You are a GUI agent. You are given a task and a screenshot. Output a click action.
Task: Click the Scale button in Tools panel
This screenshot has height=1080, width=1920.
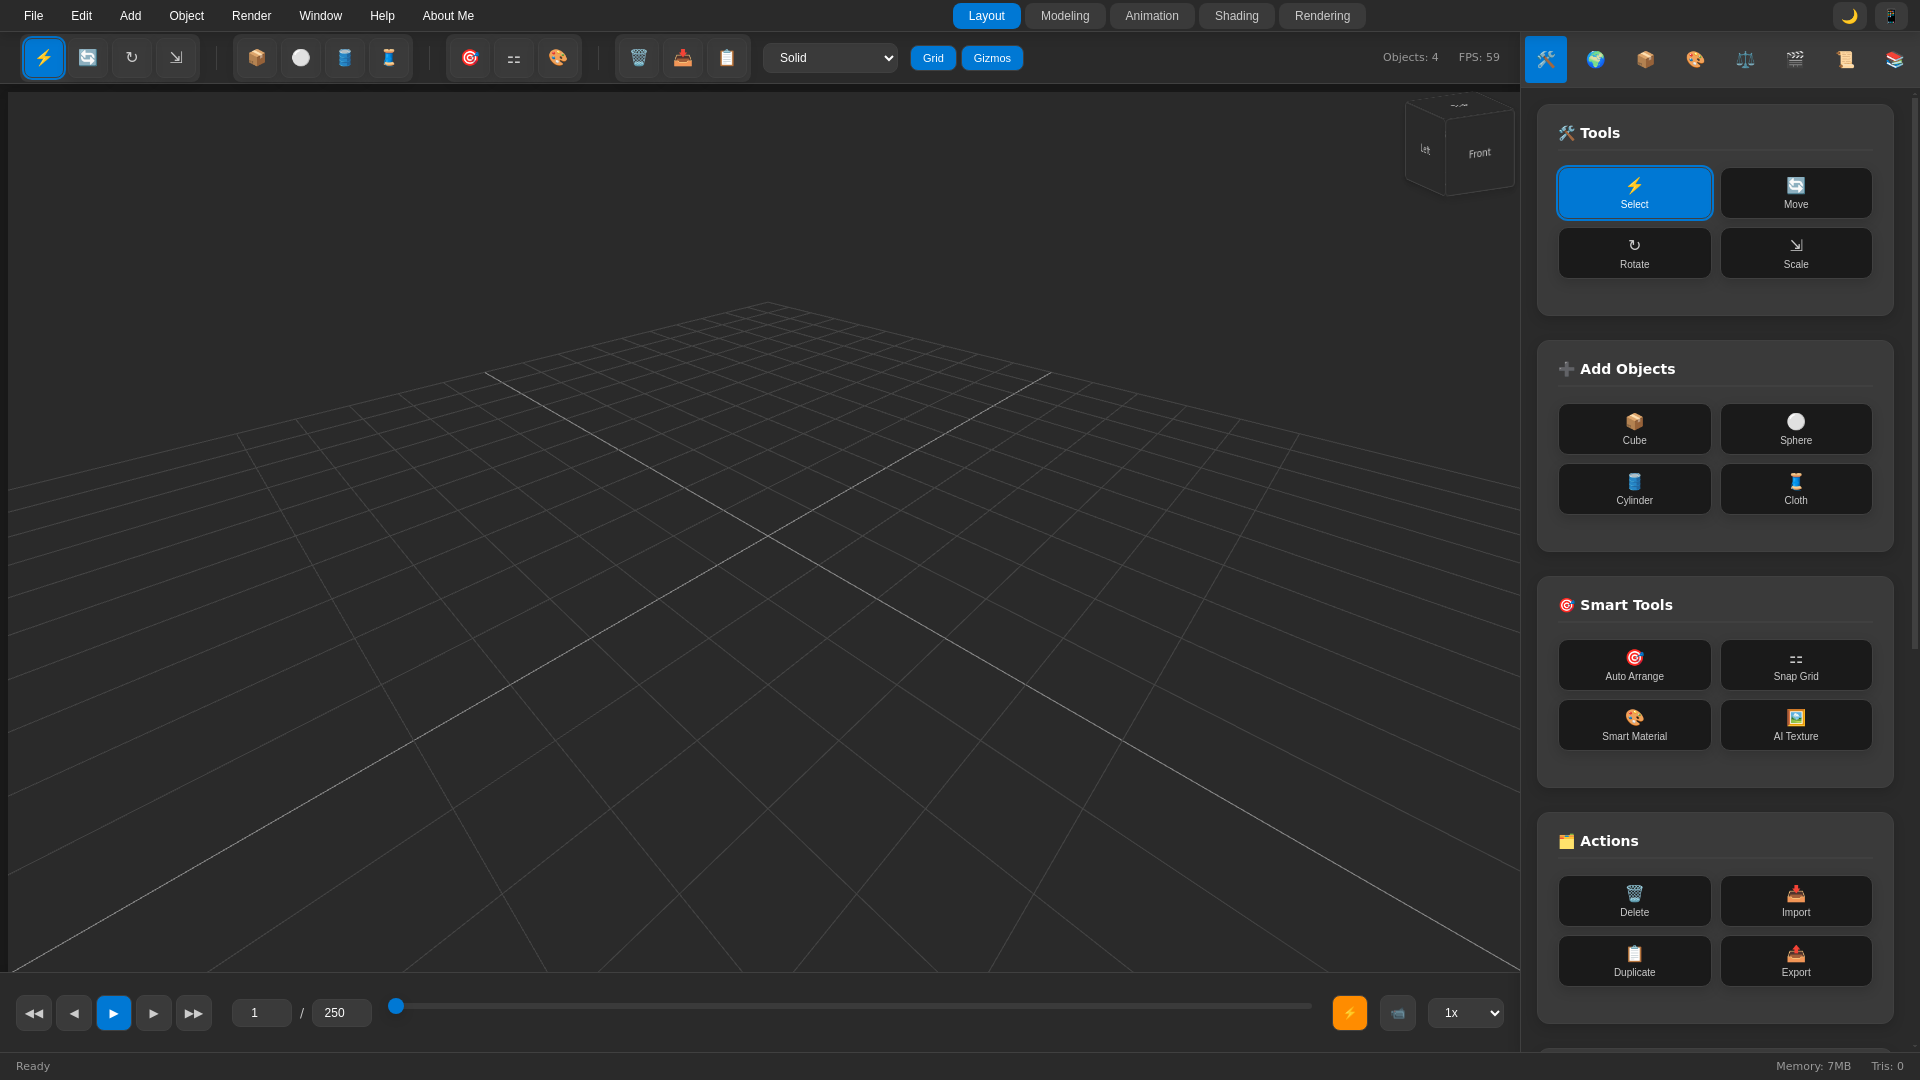pyautogui.click(x=1796, y=253)
